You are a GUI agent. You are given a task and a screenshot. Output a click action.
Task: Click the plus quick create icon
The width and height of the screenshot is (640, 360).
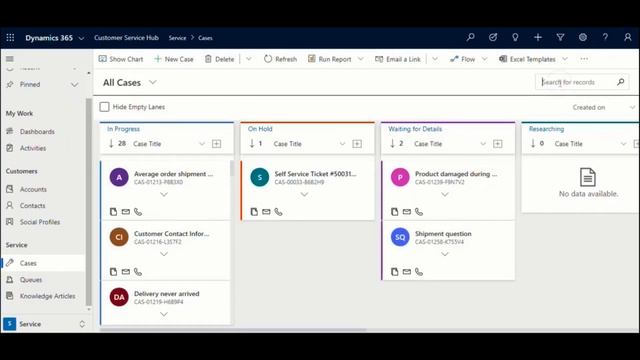pyautogui.click(x=538, y=37)
